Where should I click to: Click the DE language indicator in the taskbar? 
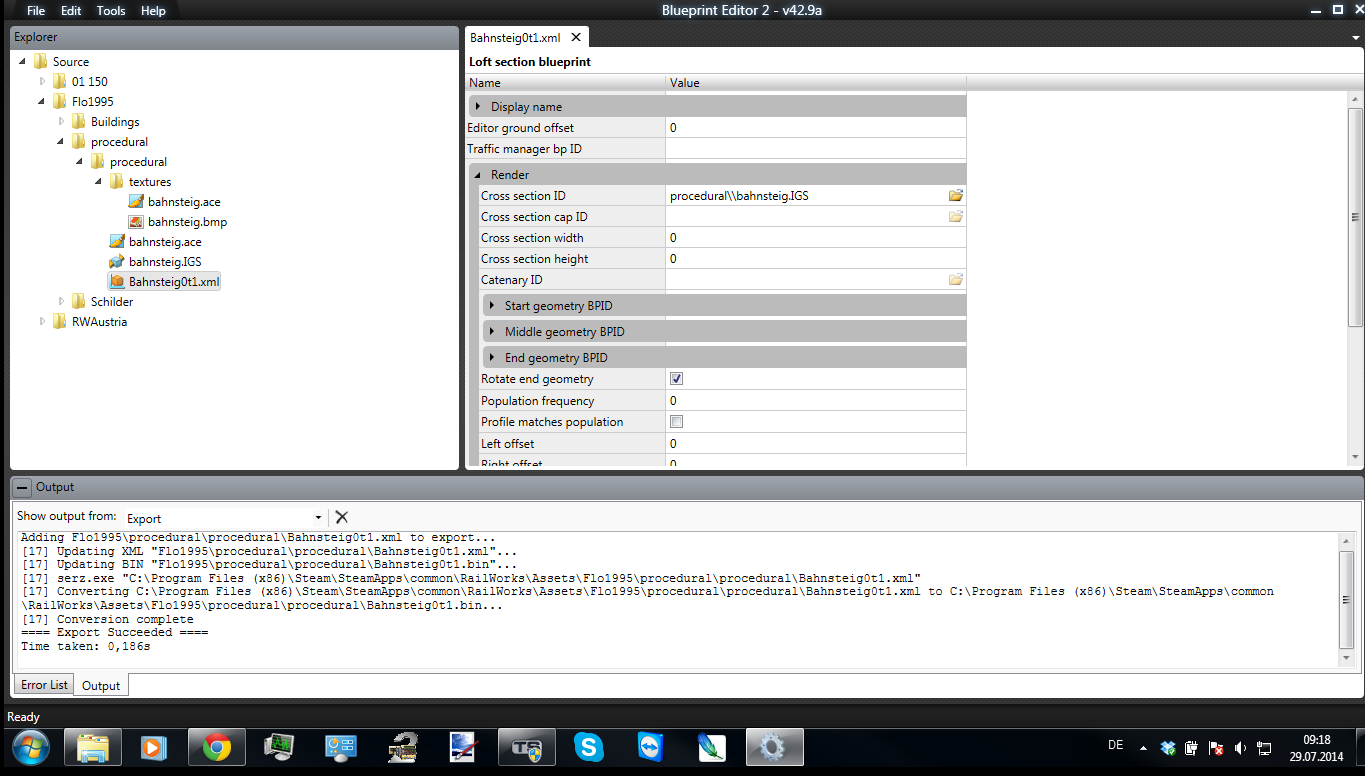1115,745
